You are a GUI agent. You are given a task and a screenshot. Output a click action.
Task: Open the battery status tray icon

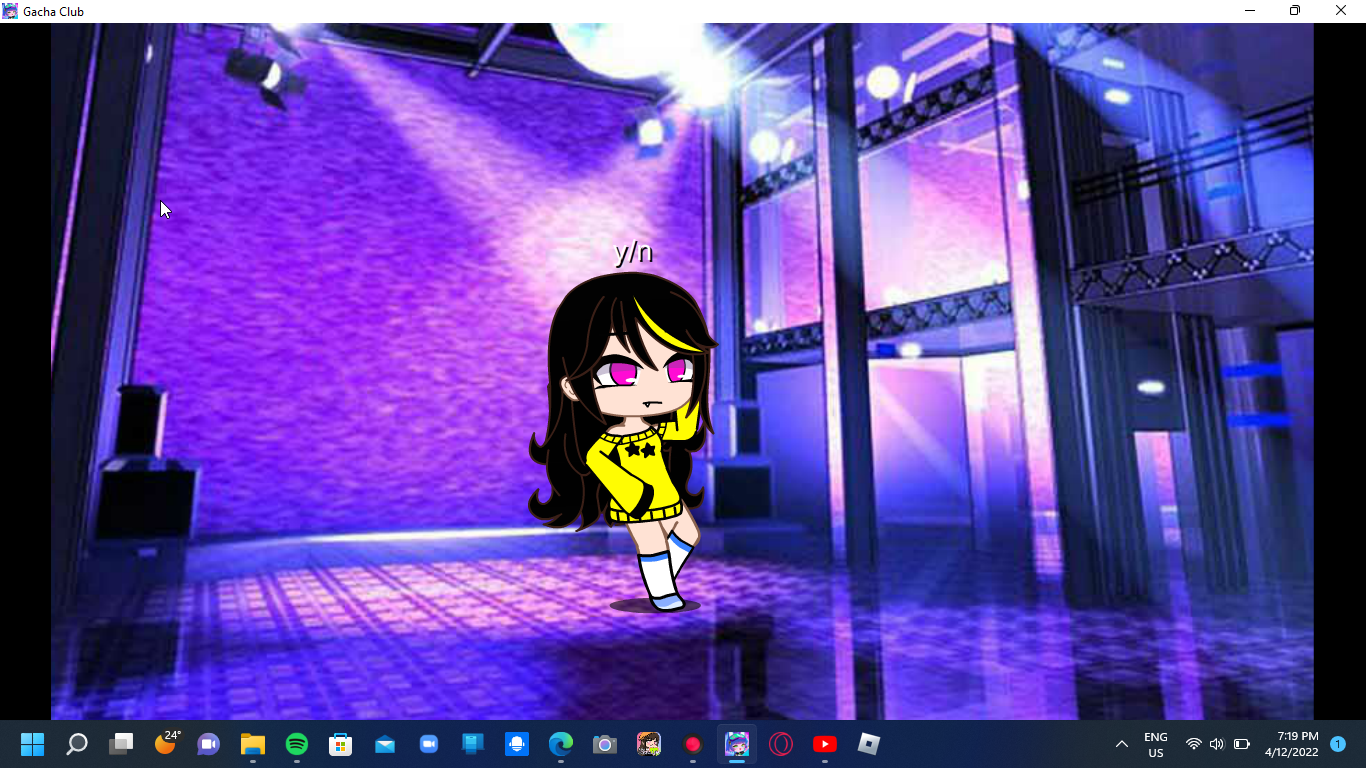click(1242, 744)
